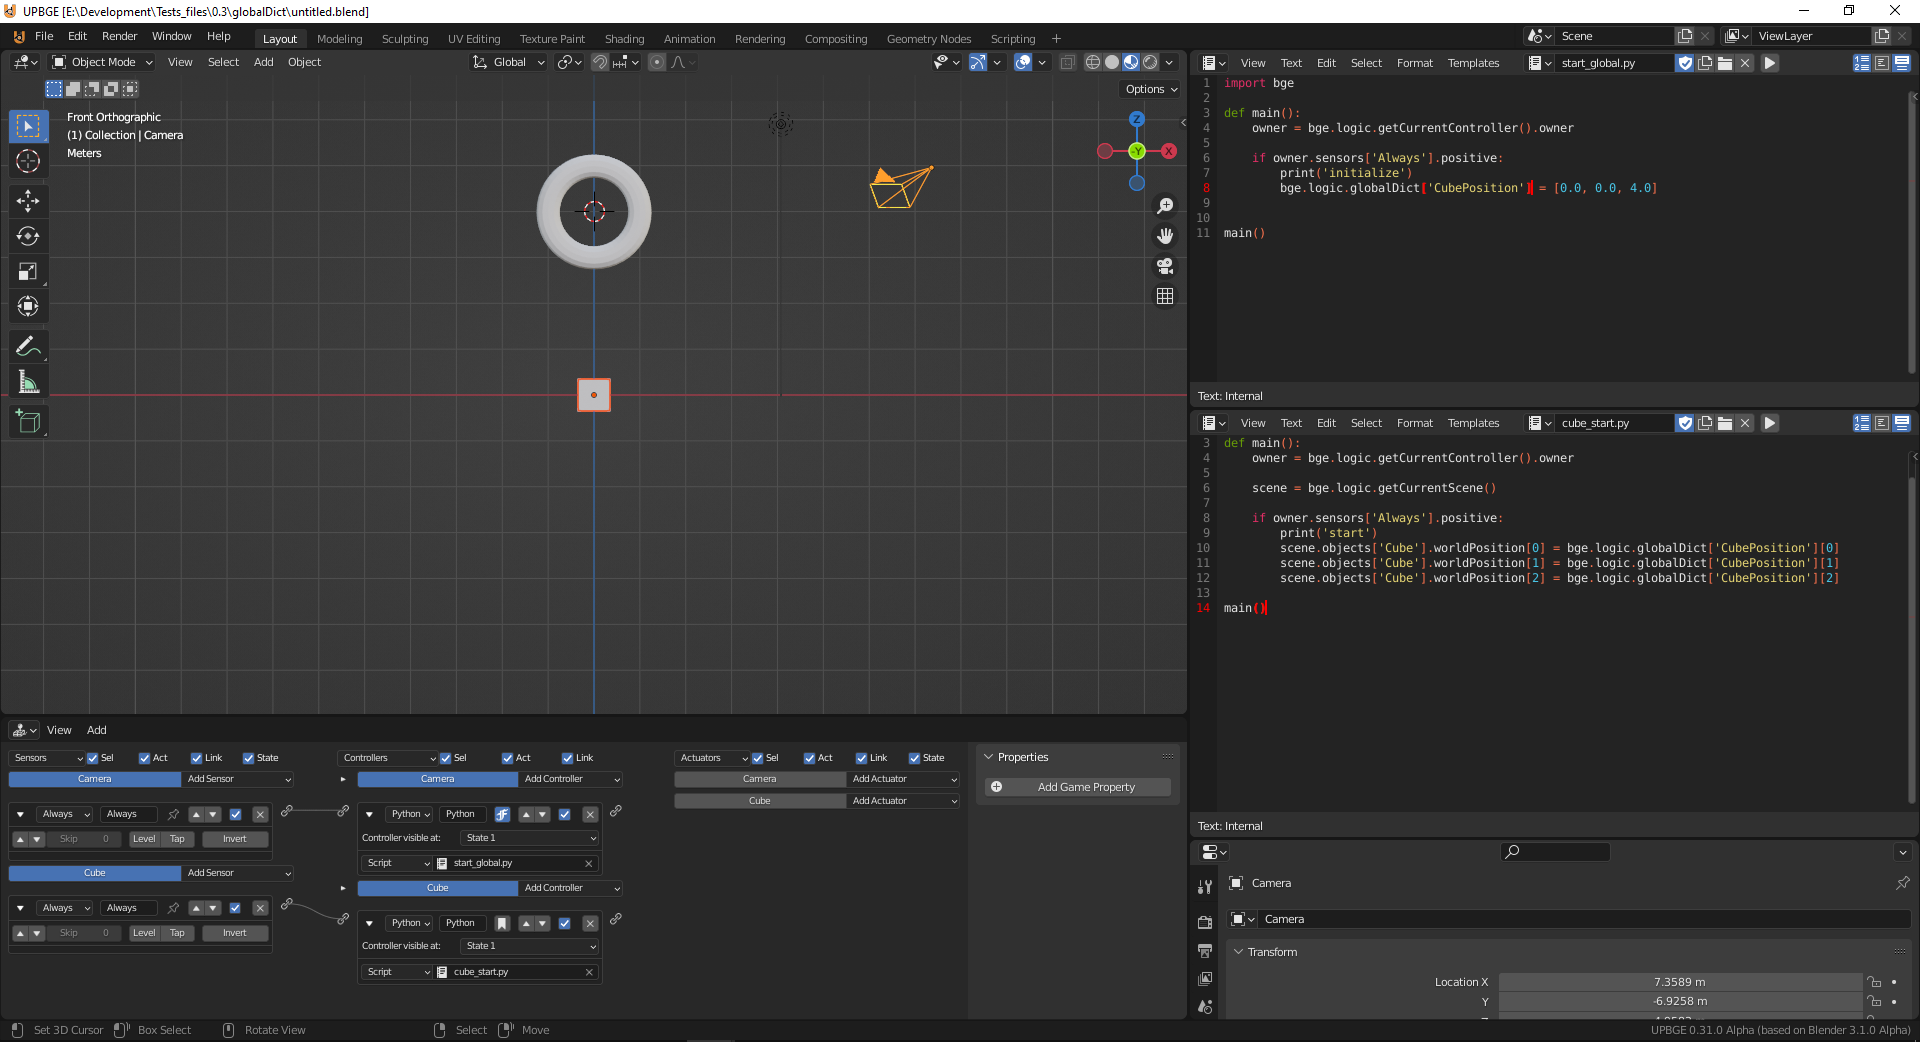Select the Measure tool
The height and width of the screenshot is (1042, 1920).
28,381
